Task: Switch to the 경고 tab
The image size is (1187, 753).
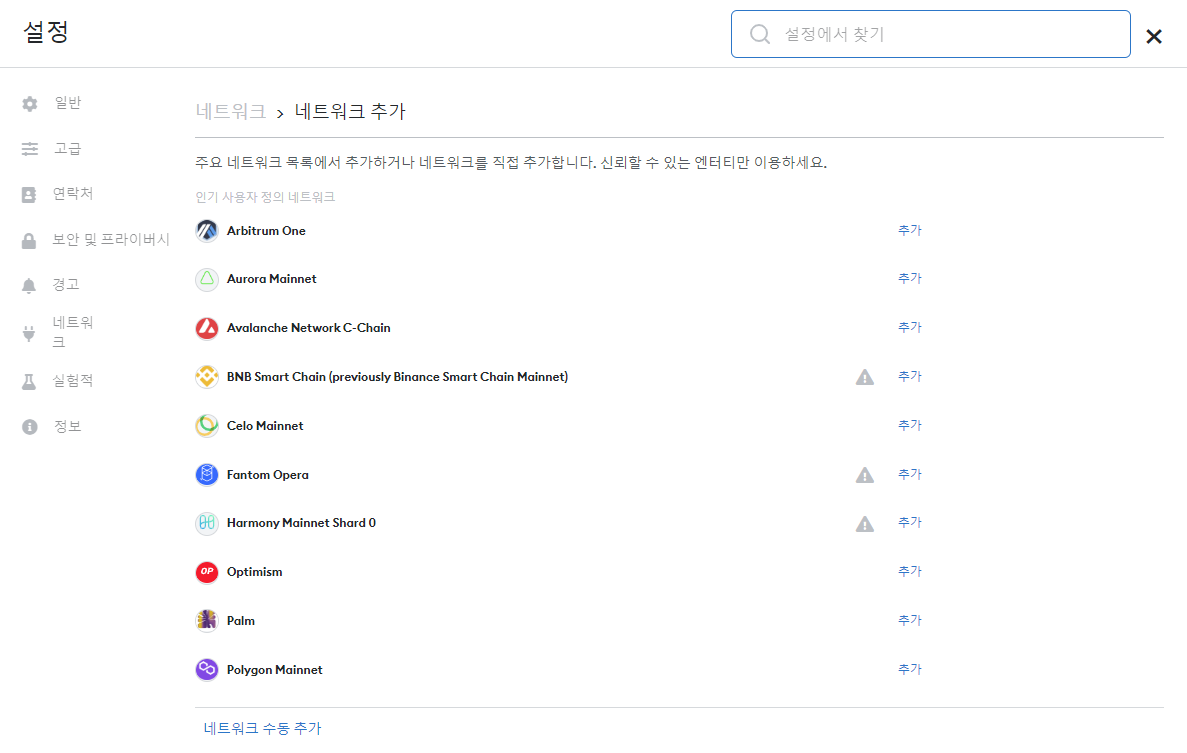Action: pyautogui.click(x=66, y=285)
